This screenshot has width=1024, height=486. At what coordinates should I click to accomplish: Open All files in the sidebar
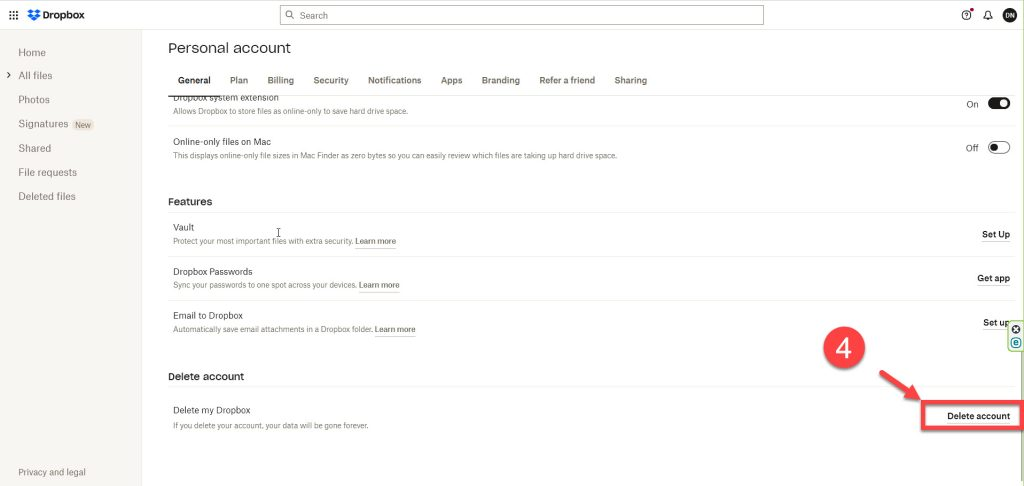pos(35,75)
